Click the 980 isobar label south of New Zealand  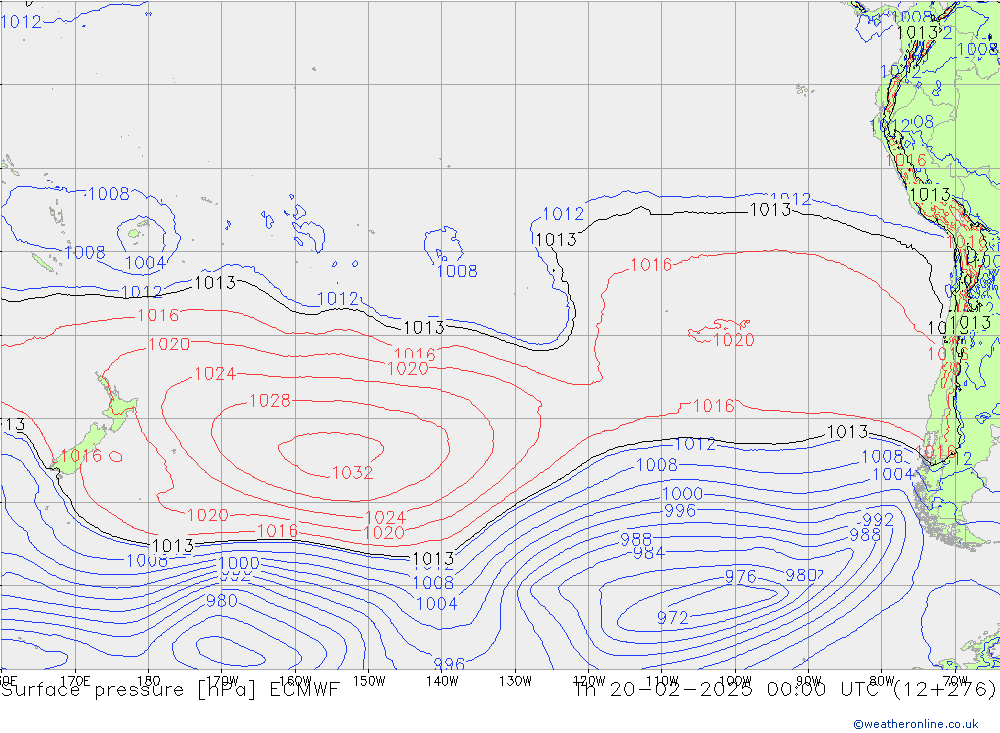coord(221,601)
